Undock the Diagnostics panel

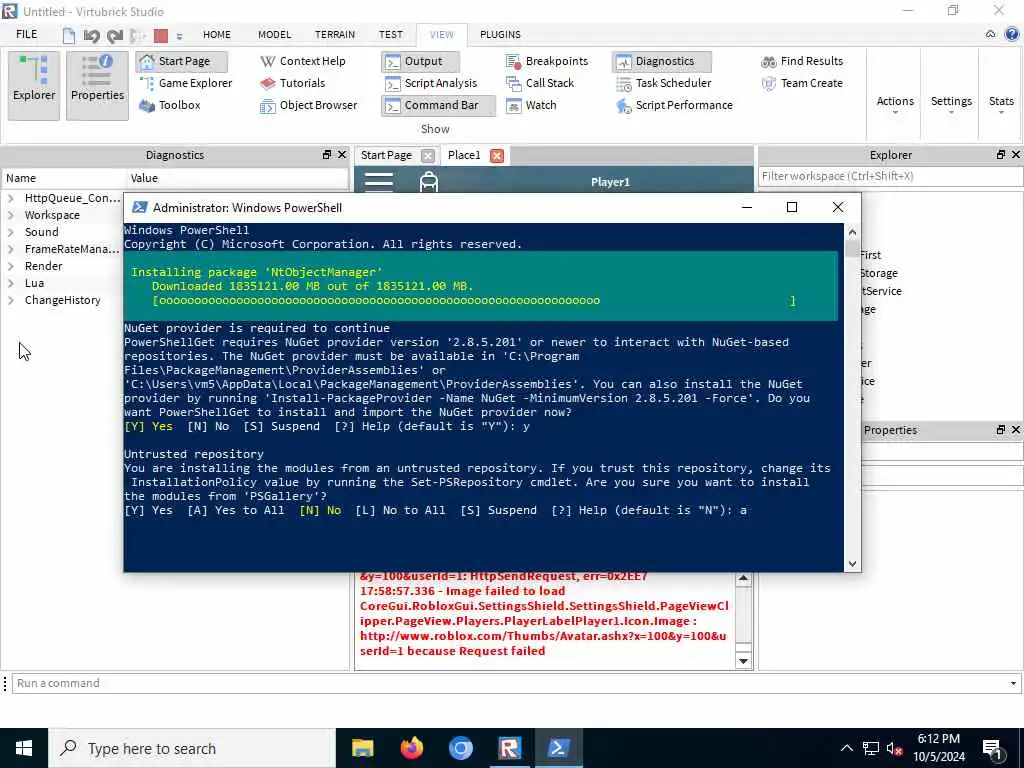click(327, 155)
